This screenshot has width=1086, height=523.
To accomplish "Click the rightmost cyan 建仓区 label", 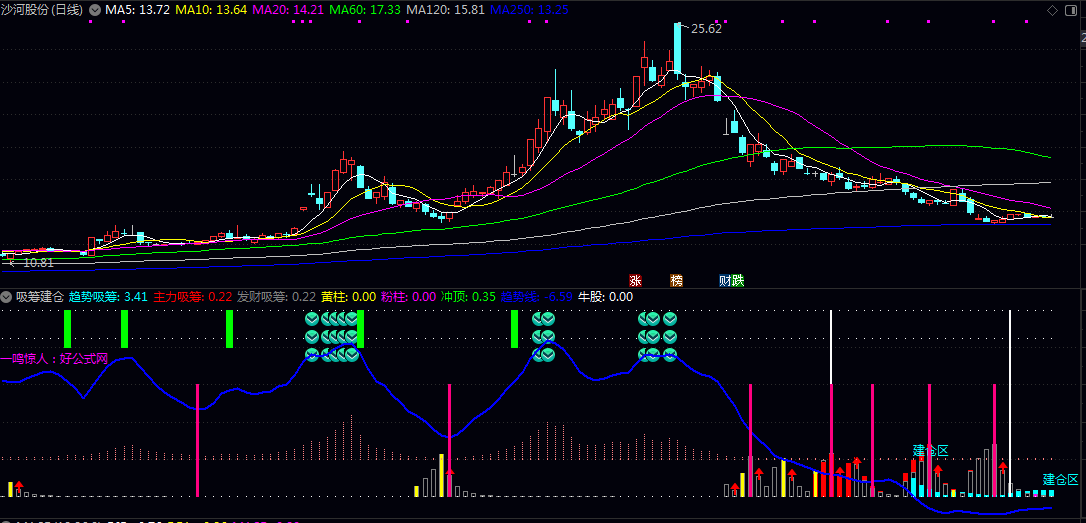I will [1061, 480].
